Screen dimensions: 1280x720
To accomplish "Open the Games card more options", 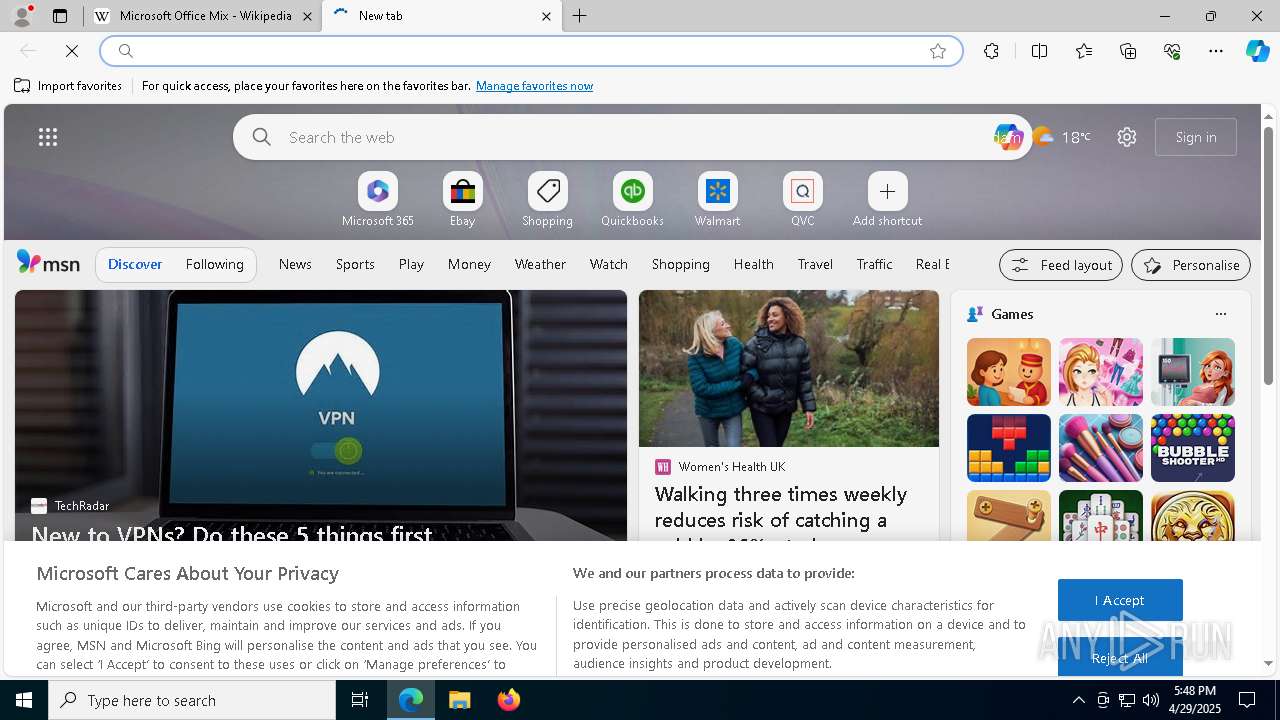I will click(x=1220, y=314).
